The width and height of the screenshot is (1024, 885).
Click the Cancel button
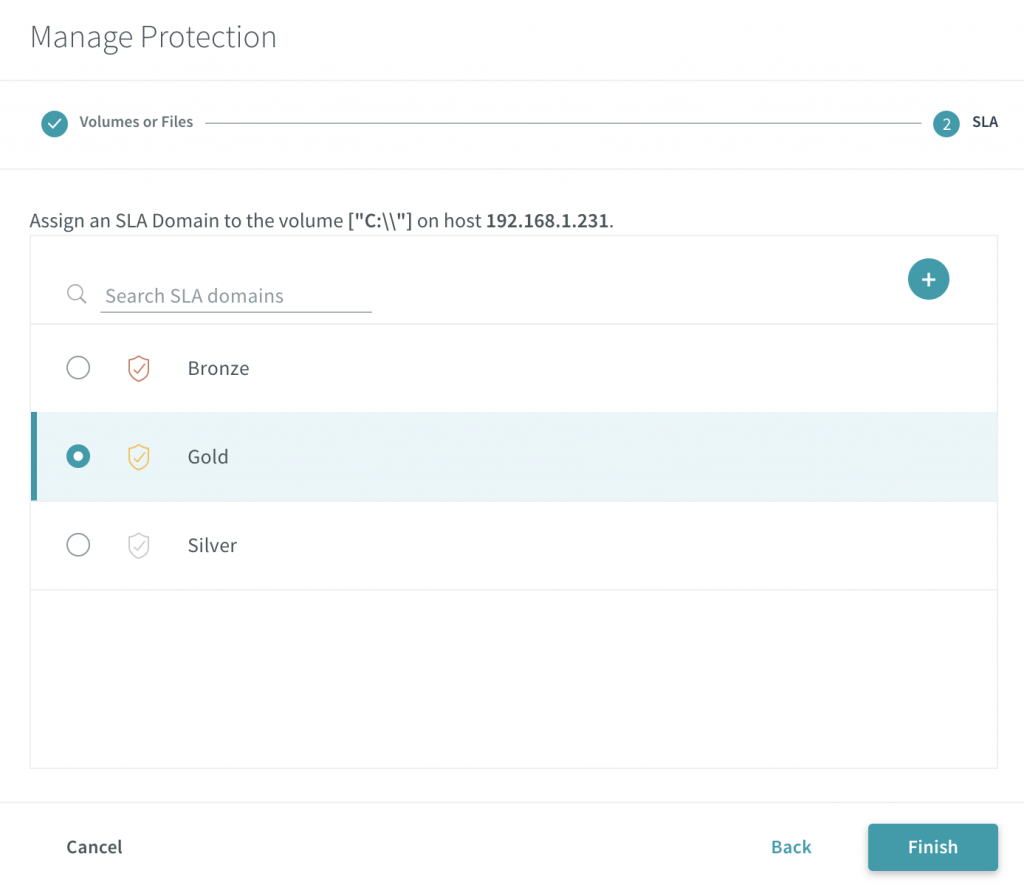pyautogui.click(x=94, y=847)
